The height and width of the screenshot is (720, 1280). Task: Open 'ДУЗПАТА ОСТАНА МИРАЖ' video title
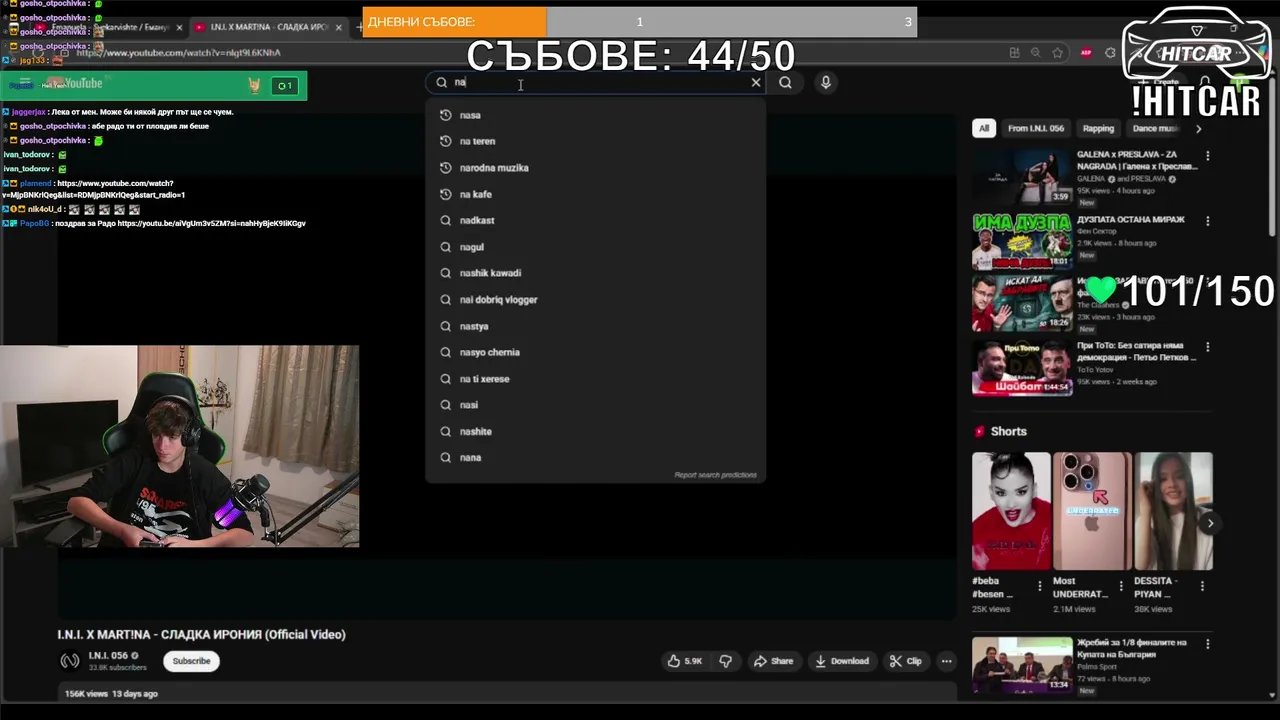click(x=1130, y=220)
